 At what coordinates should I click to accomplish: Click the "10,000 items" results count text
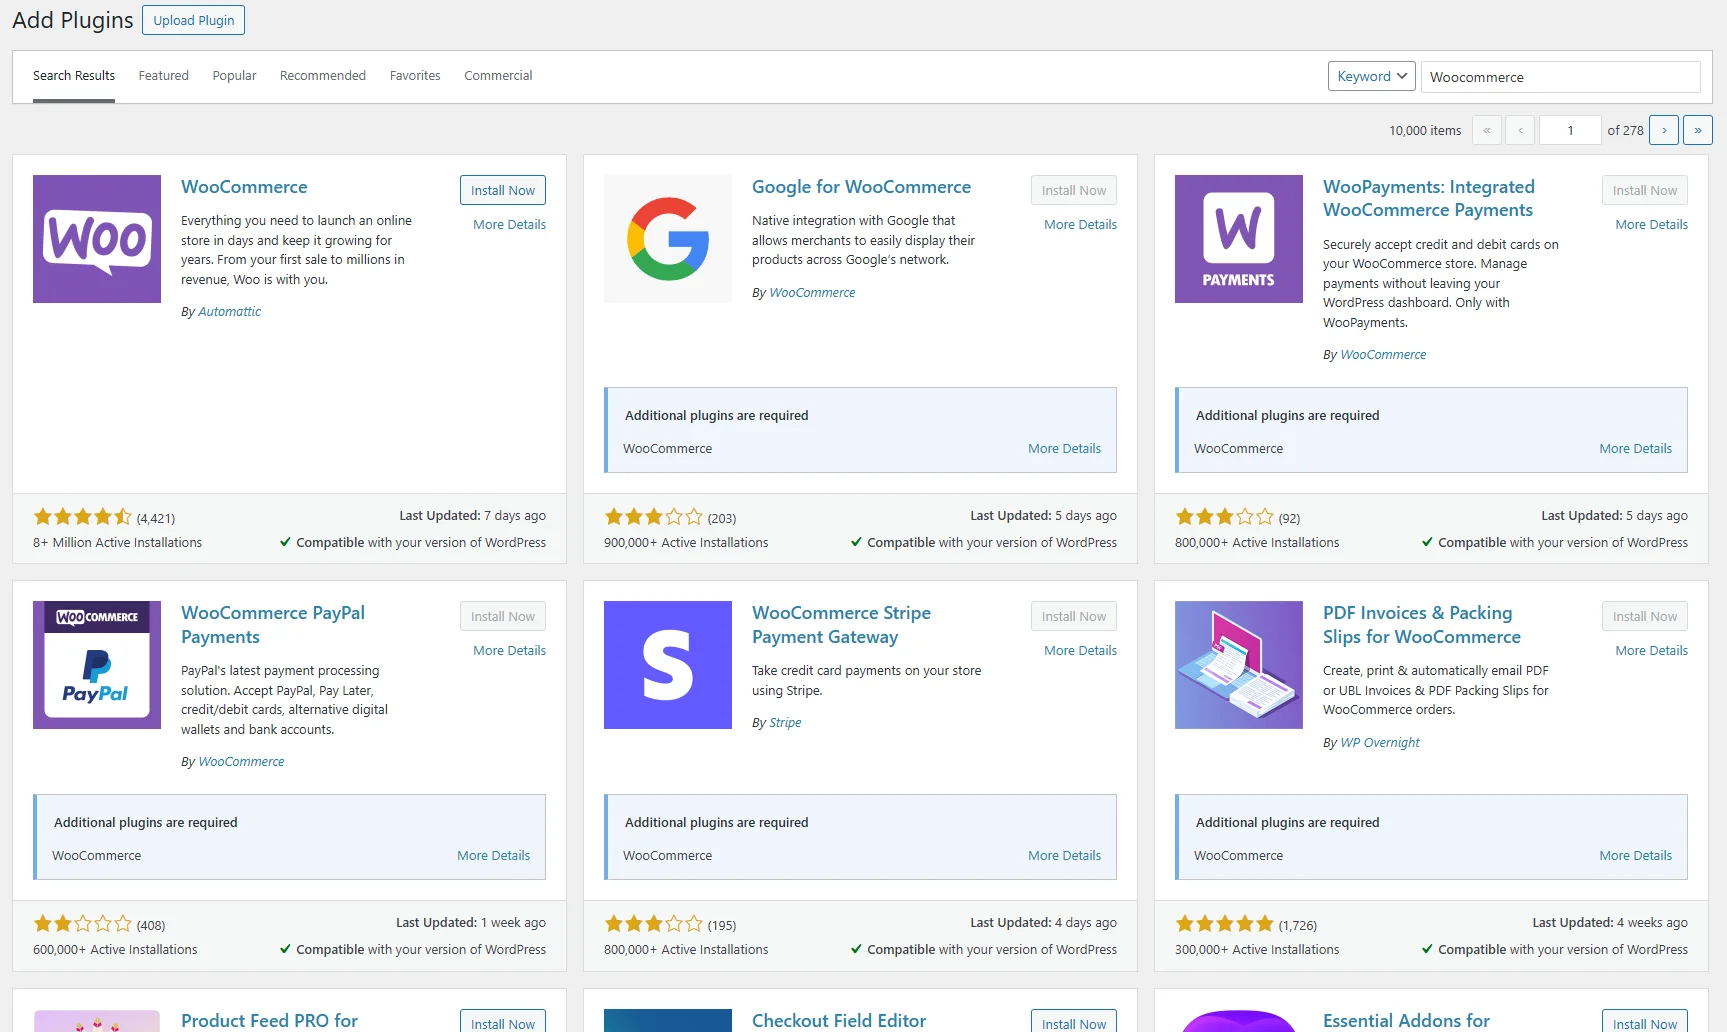pyautogui.click(x=1425, y=131)
